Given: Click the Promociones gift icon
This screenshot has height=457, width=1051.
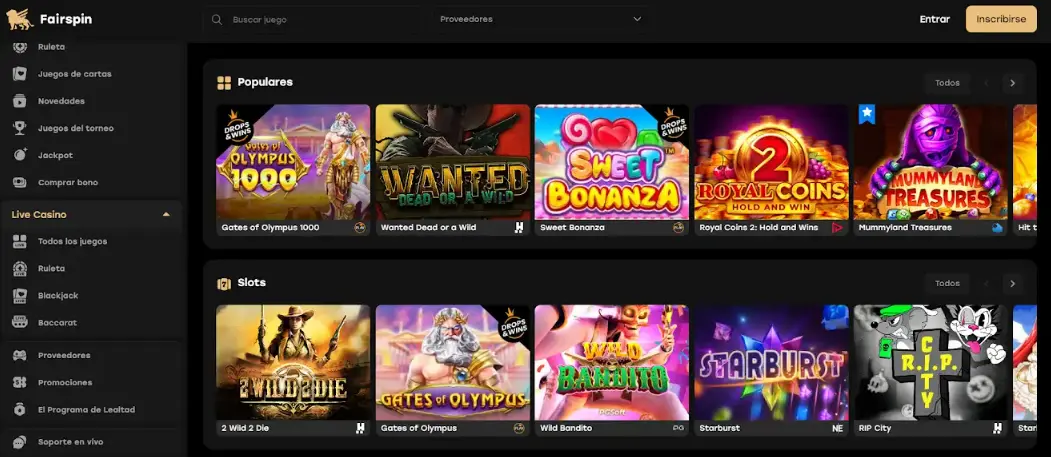Looking at the screenshot, I should pyautogui.click(x=20, y=383).
